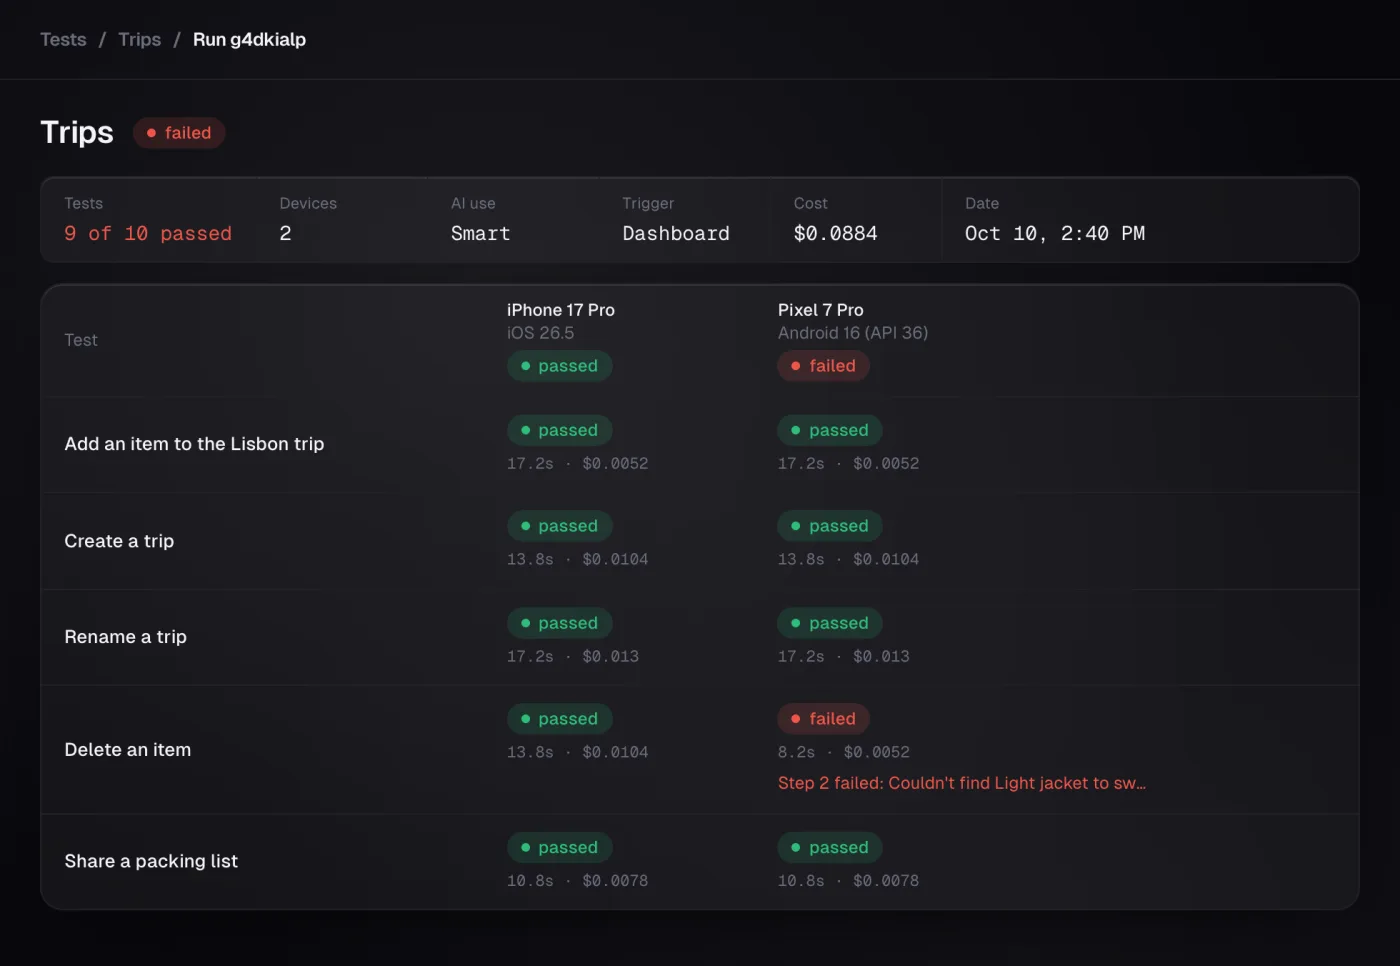Image resolution: width=1400 pixels, height=966 pixels.
Task: Select the Create a trip test row
Action: coord(700,541)
